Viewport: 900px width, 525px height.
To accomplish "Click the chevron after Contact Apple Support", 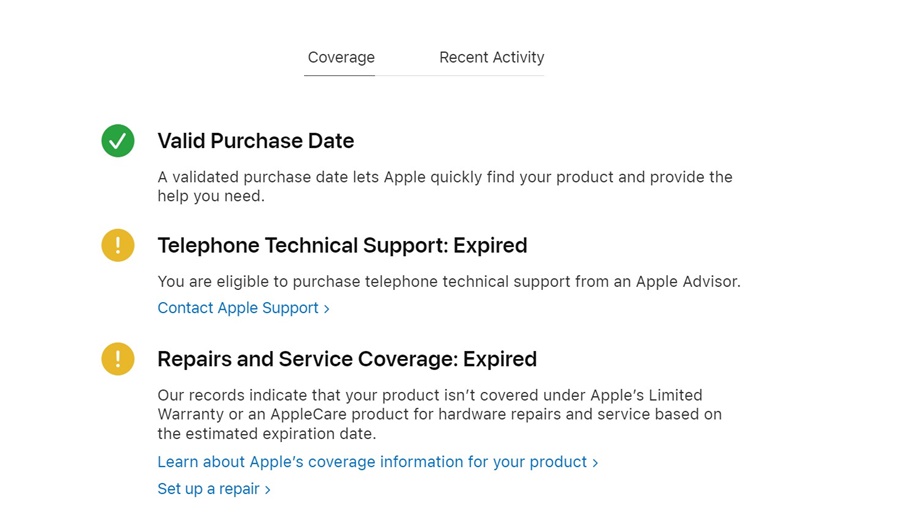I will pyautogui.click(x=327, y=309).
